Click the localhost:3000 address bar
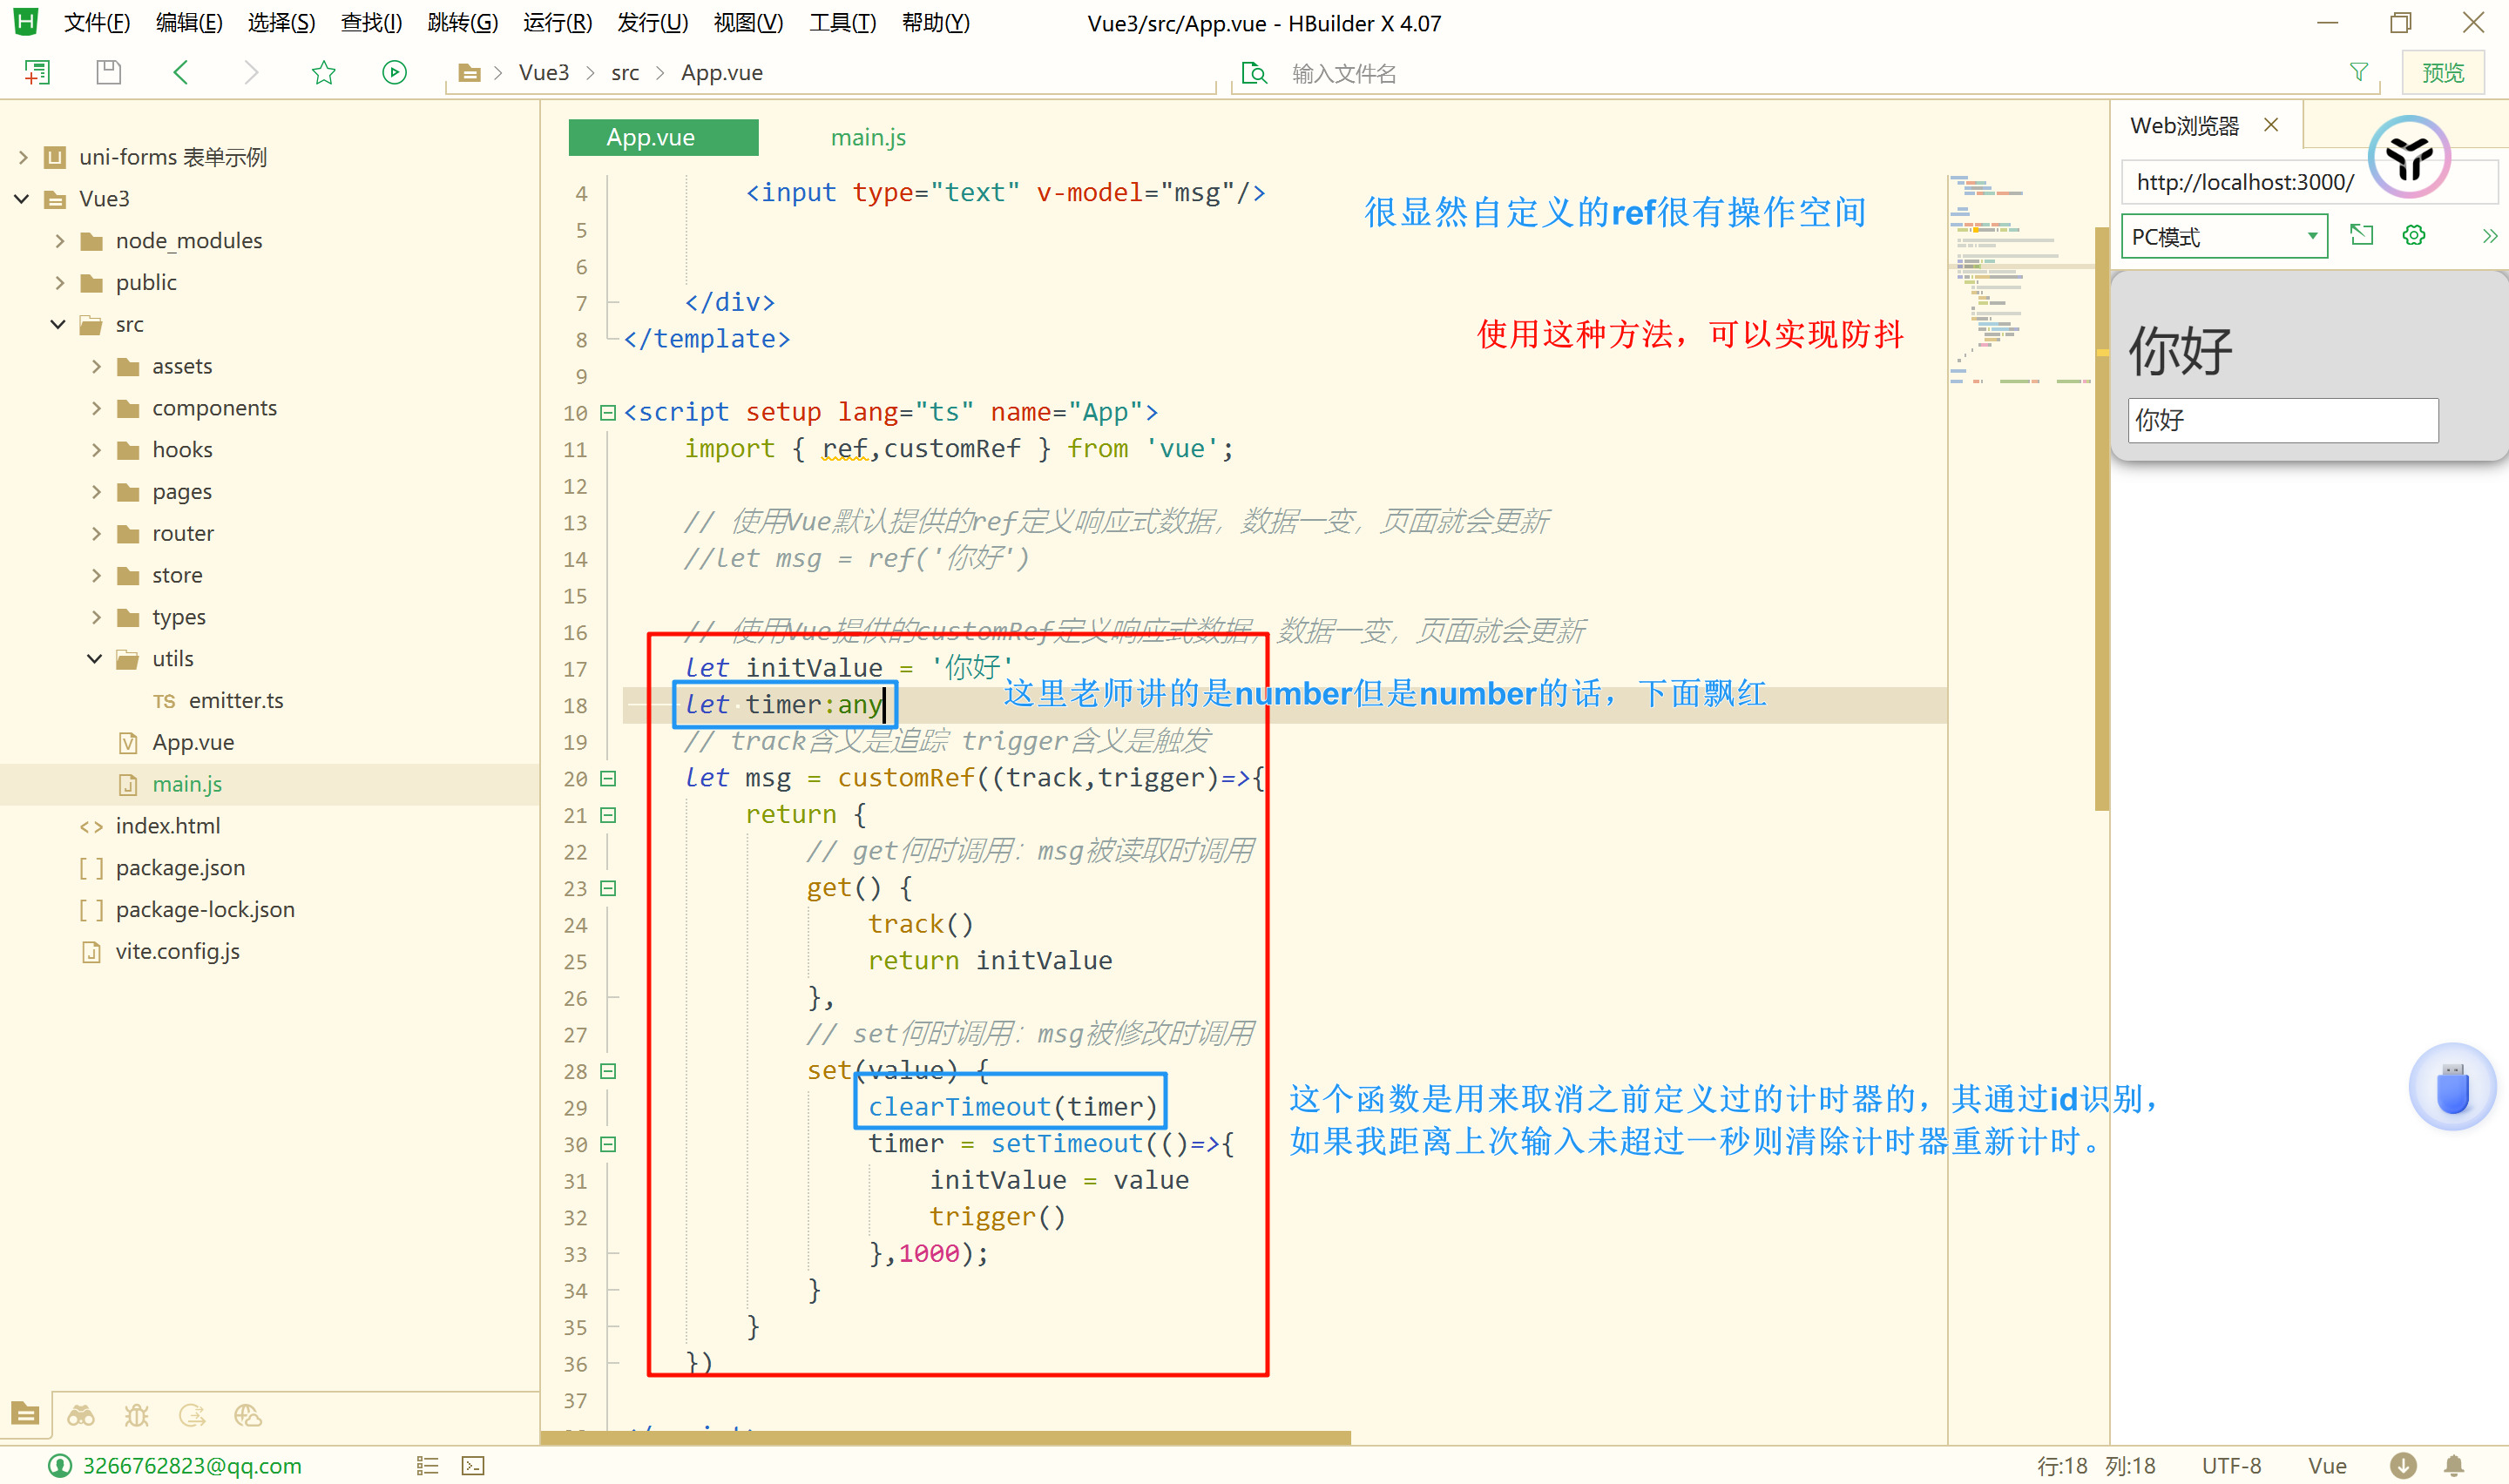 [x=2244, y=182]
